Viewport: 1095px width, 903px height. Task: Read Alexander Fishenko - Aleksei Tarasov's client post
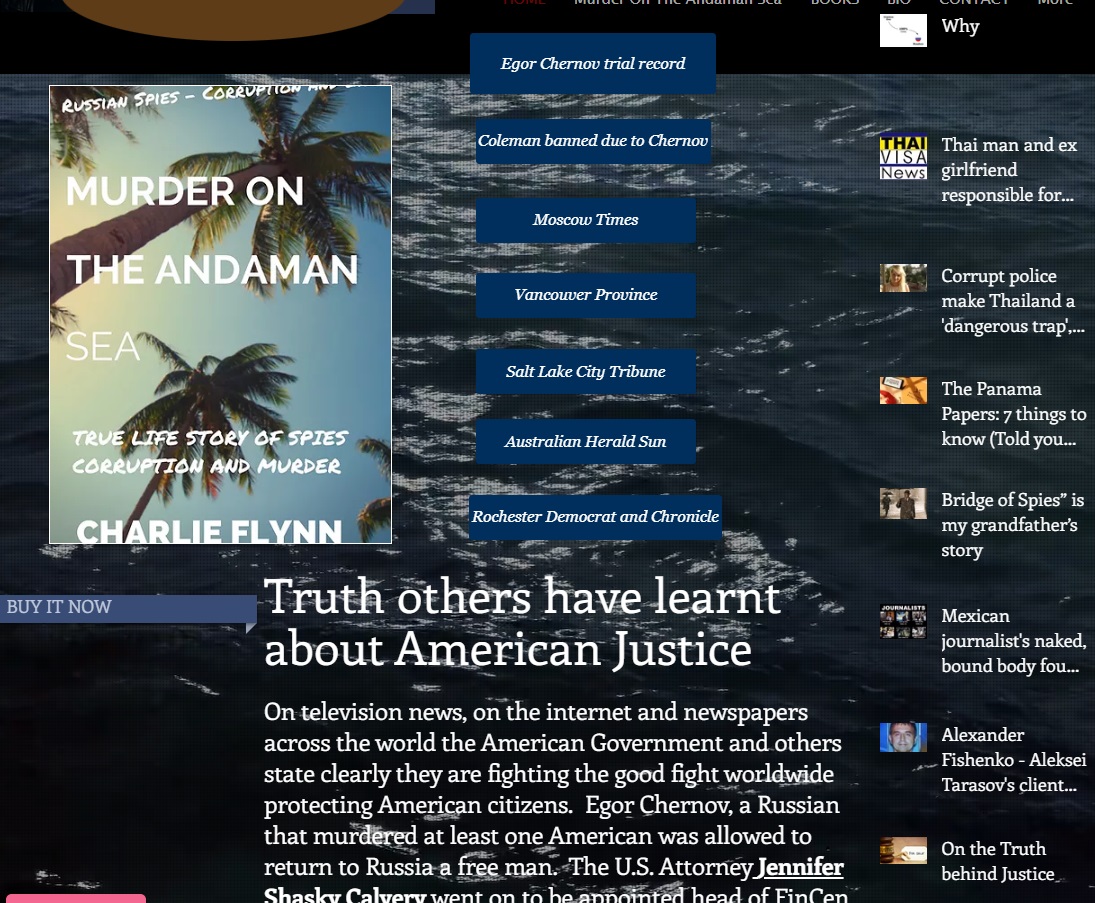click(x=1013, y=760)
